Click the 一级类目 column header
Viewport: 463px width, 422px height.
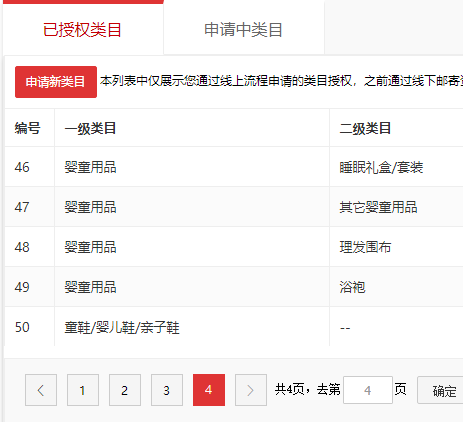coord(90,128)
